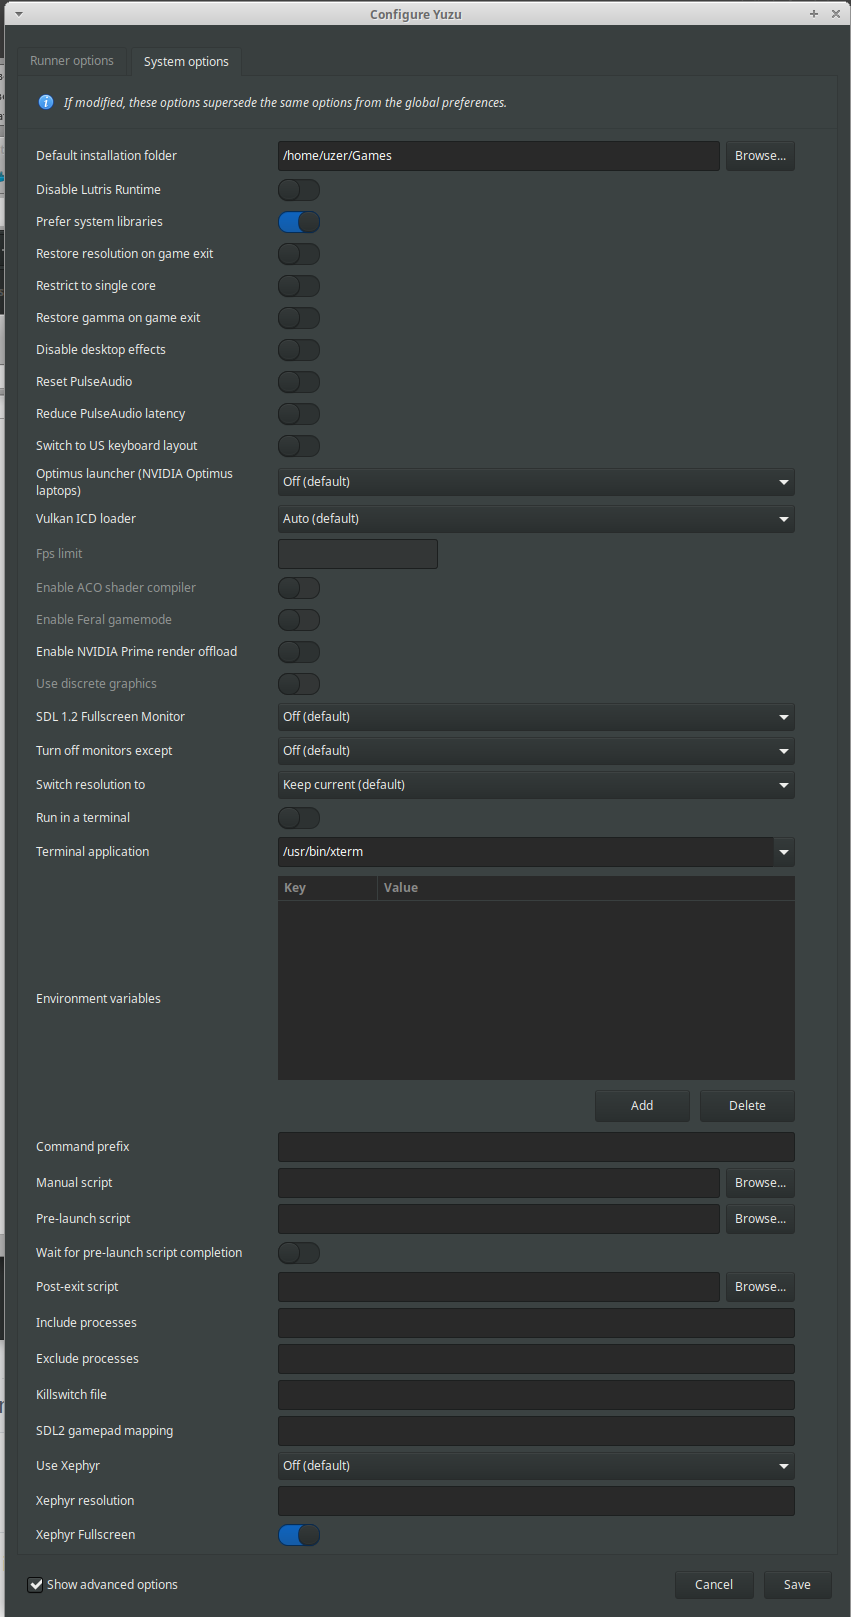This screenshot has width=851, height=1617.
Task: Disable Xephyr Fullscreen switch
Action: click(x=299, y=1535)
